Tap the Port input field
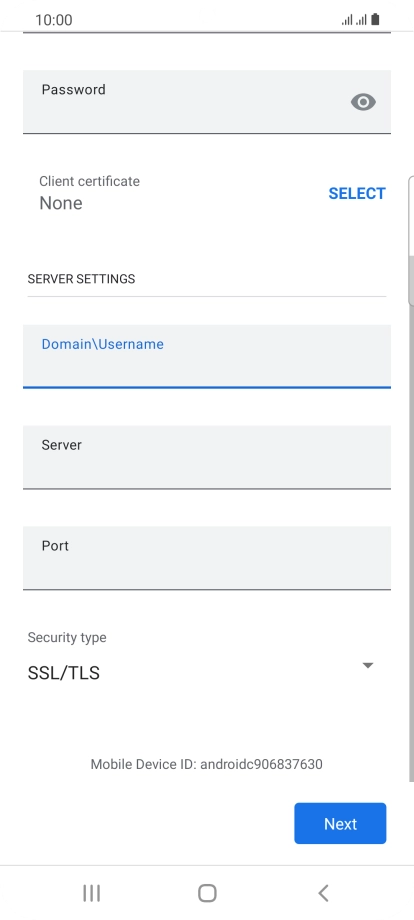This screenshot has width=414, height=920. [x=206, y=558]
